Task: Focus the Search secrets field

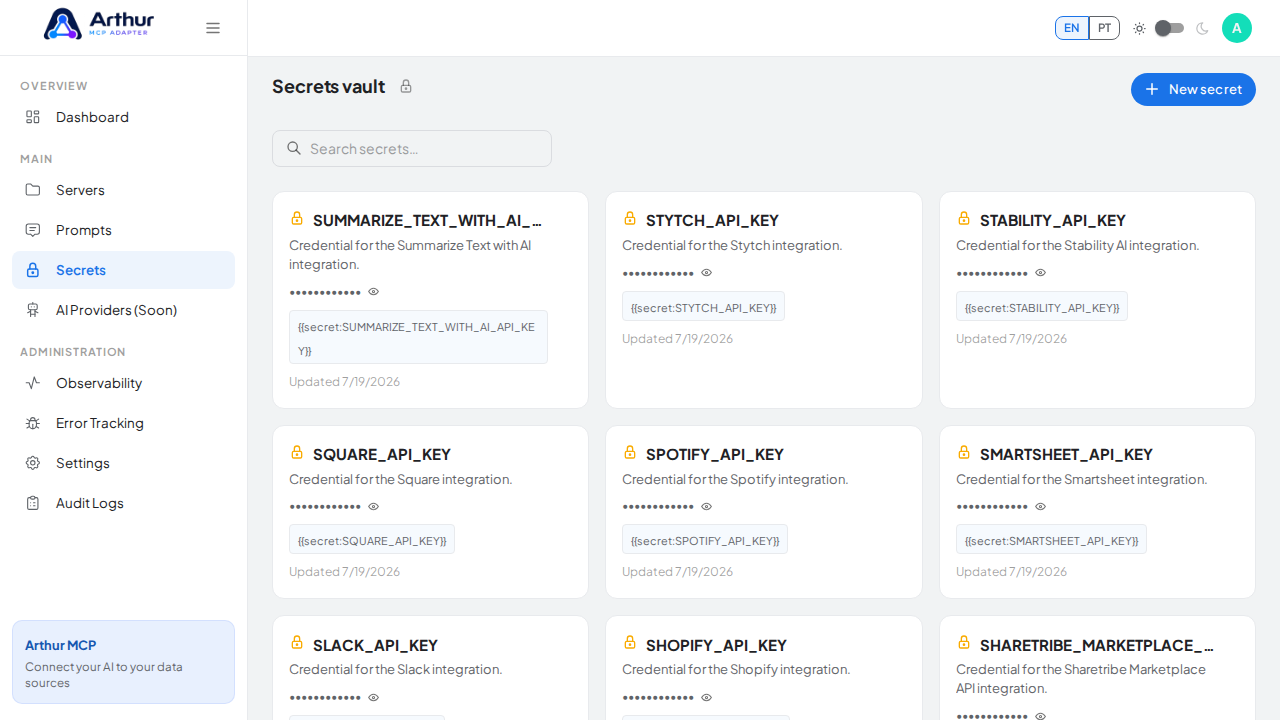Action: coord(412,148)
